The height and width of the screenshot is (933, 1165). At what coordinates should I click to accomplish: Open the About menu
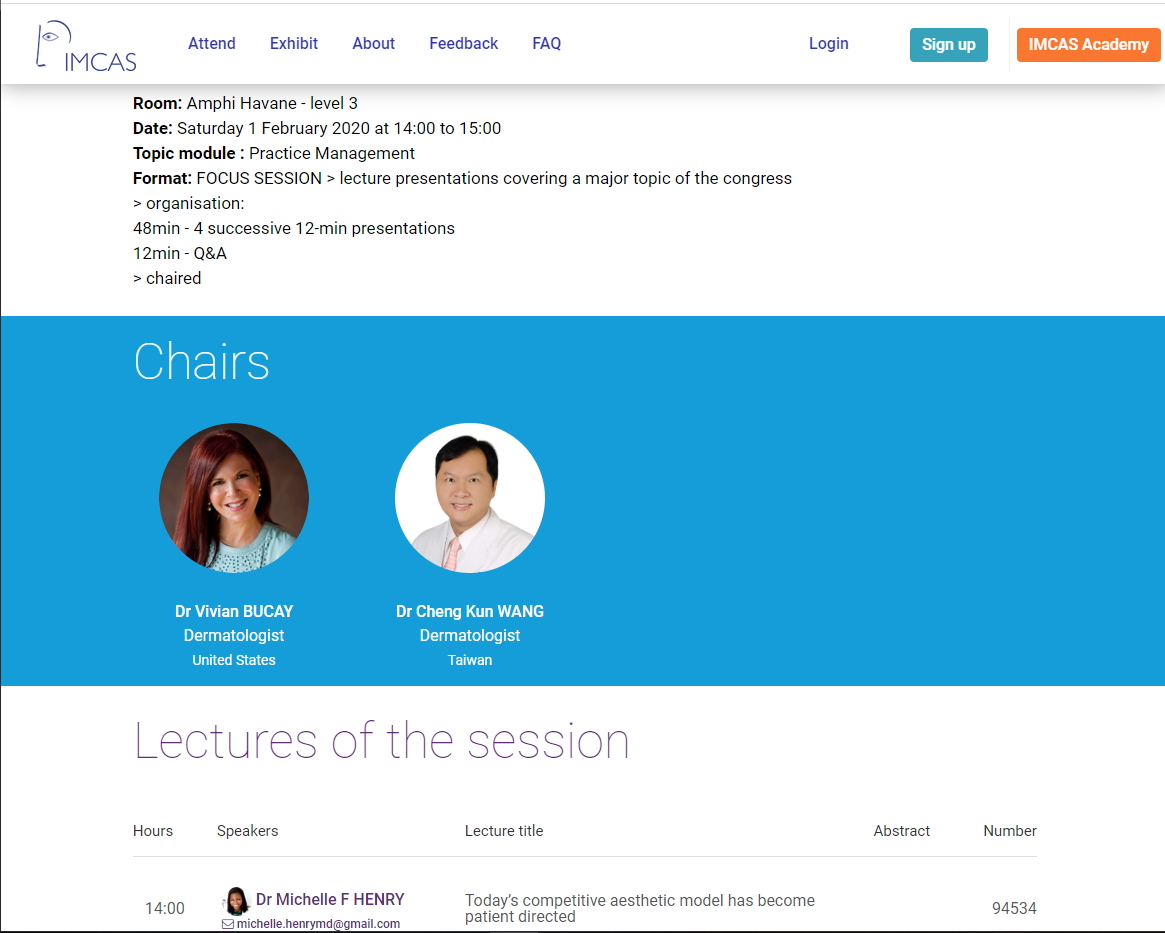(x=373, y=44)
